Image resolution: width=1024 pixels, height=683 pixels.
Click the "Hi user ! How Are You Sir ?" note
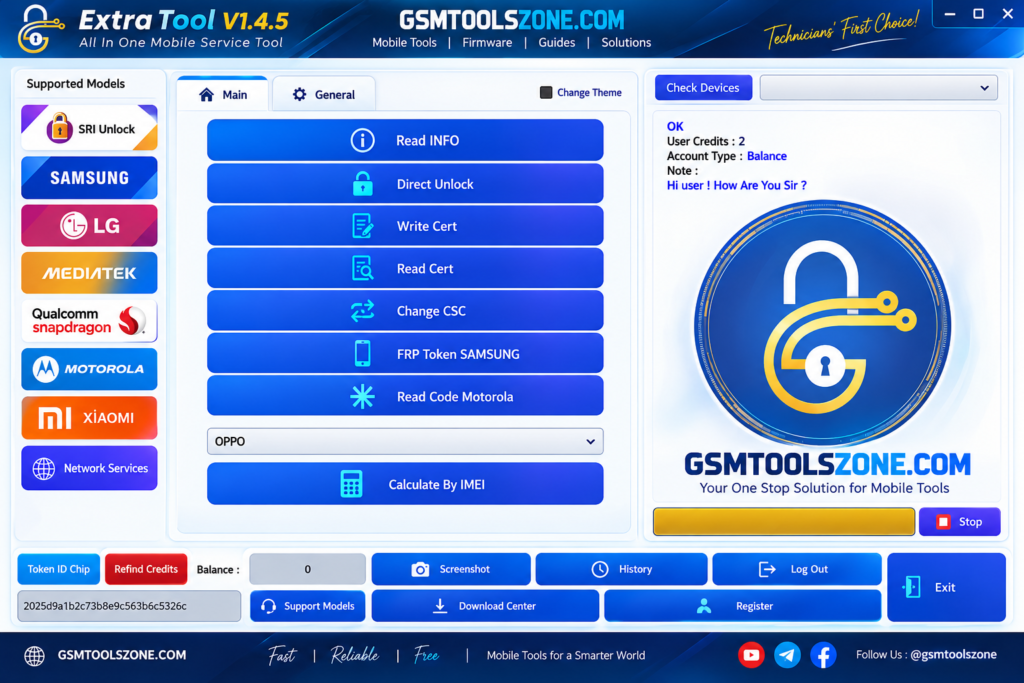pyautogui.click(x=737, y=185)
